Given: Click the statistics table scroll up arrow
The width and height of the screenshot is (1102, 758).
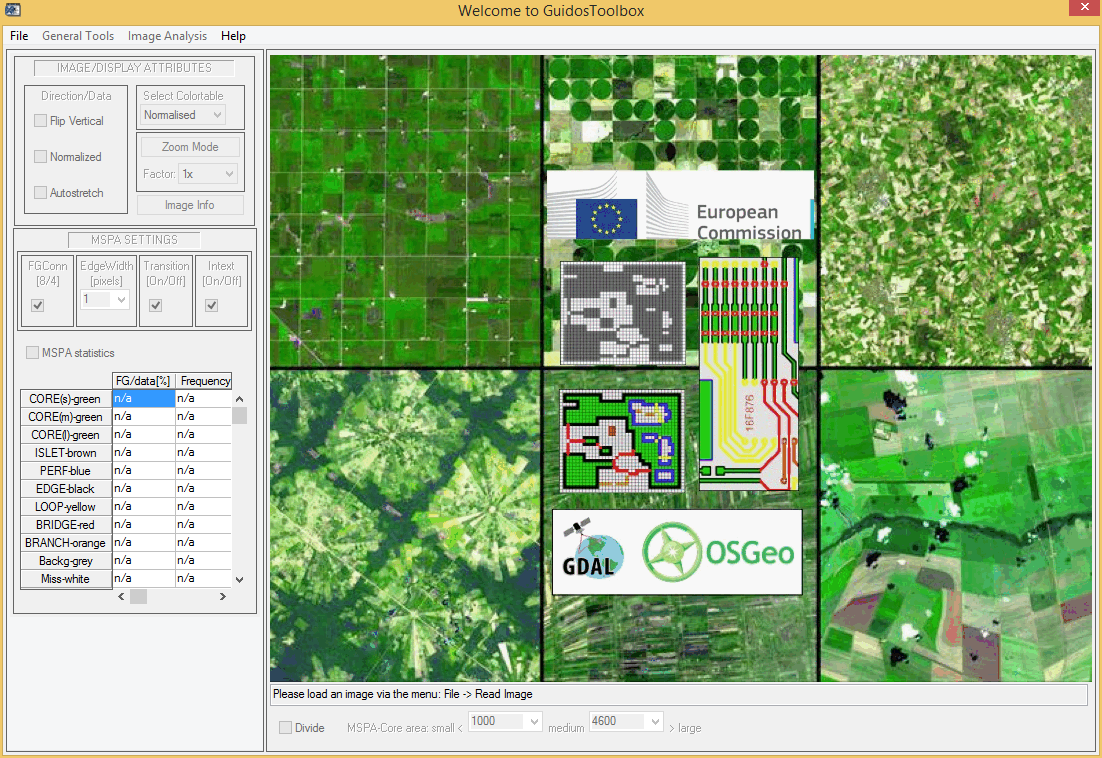Looking at the screenshot, I should tap(240, 399).
